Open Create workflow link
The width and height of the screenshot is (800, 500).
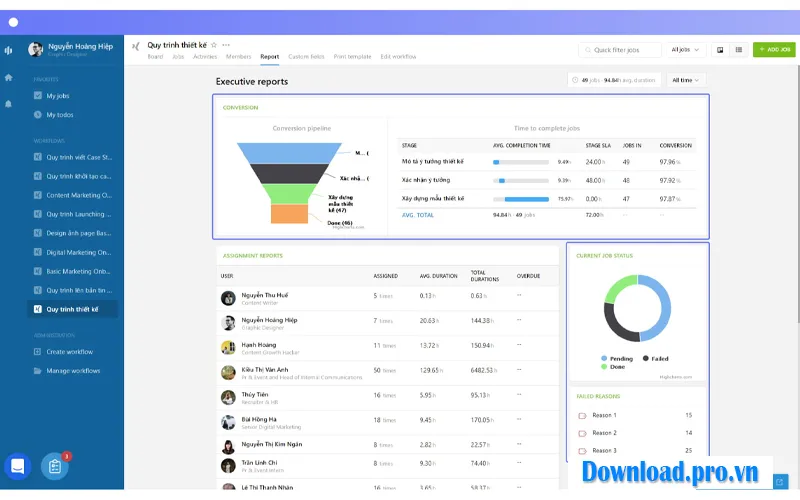pos(70,352)
